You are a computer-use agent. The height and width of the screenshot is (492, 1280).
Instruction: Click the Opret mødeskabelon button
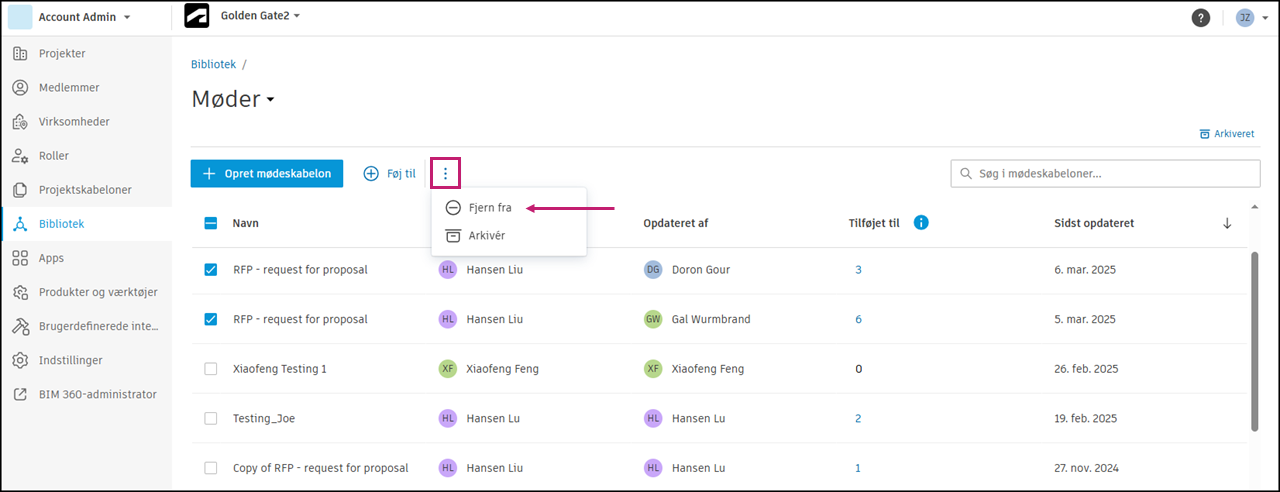[x=267, y=174]
